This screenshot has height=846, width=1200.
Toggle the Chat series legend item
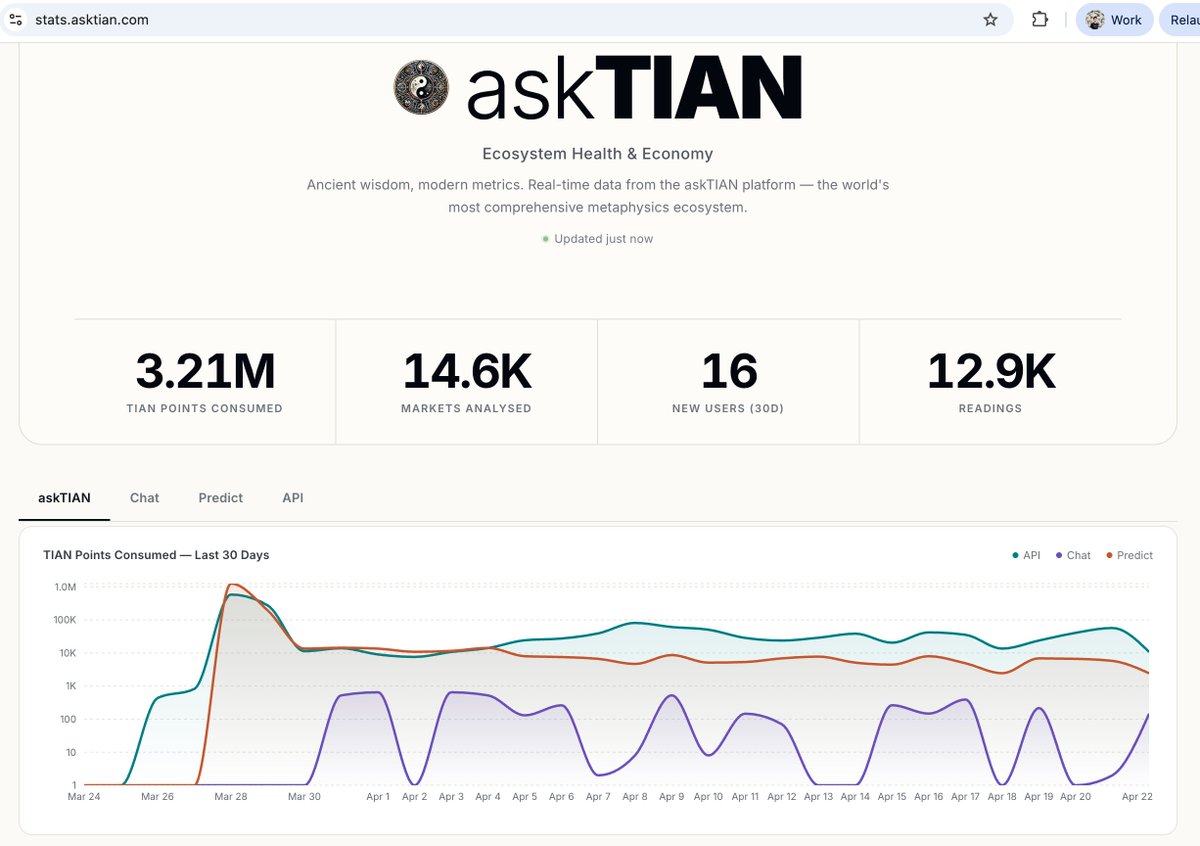1073,555
